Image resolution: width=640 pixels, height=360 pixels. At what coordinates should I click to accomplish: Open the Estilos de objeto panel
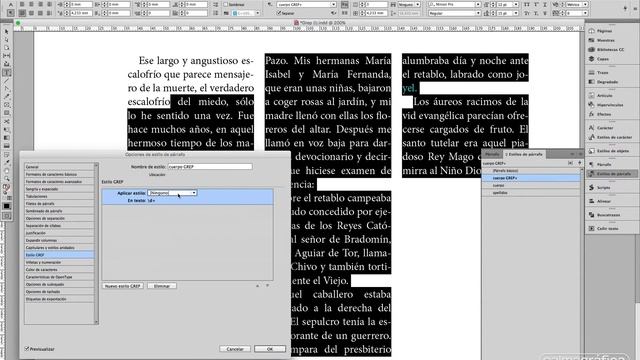click(613, 151)
